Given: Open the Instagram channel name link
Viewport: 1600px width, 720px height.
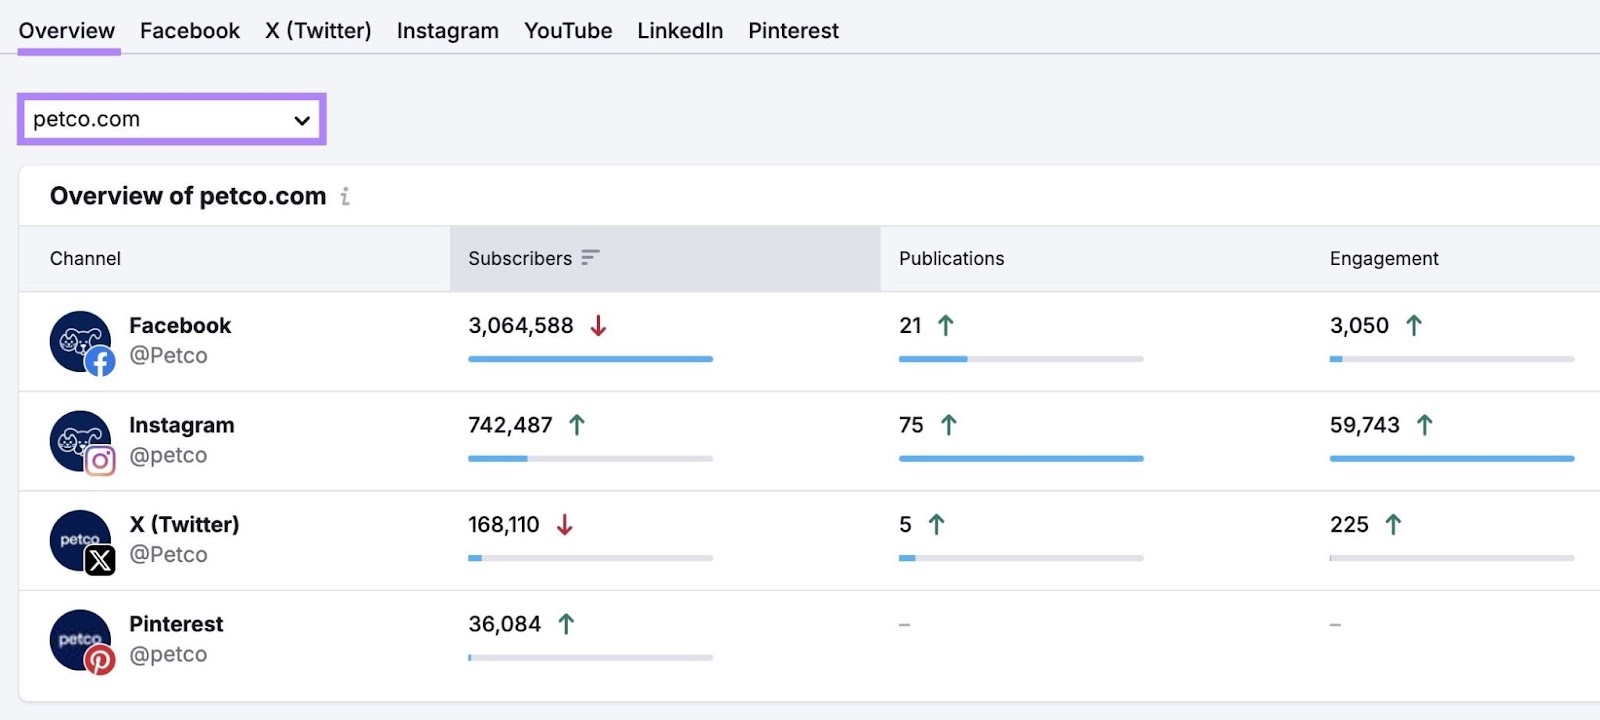Looking at the screenshot, I should click(x=181, y=425).
